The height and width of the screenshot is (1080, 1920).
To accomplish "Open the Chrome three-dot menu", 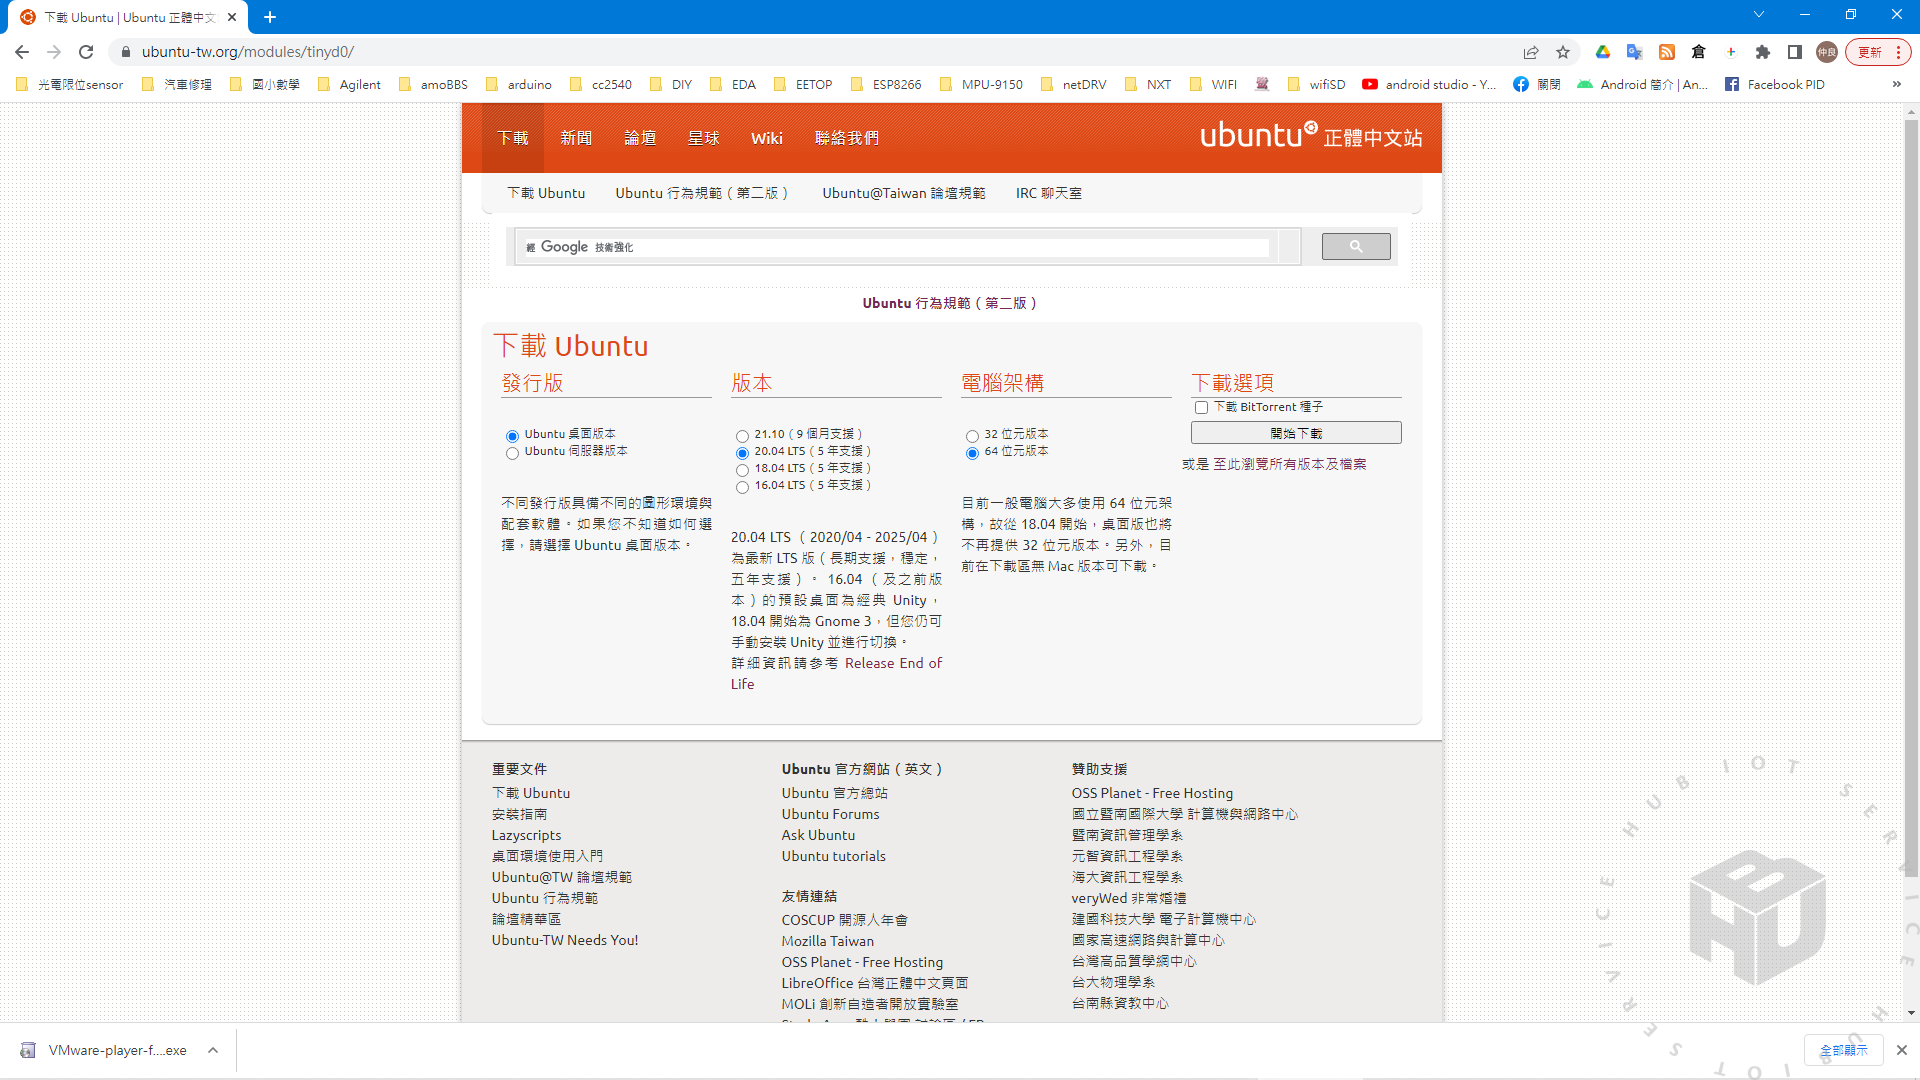I will click(x=1898, y=52).
